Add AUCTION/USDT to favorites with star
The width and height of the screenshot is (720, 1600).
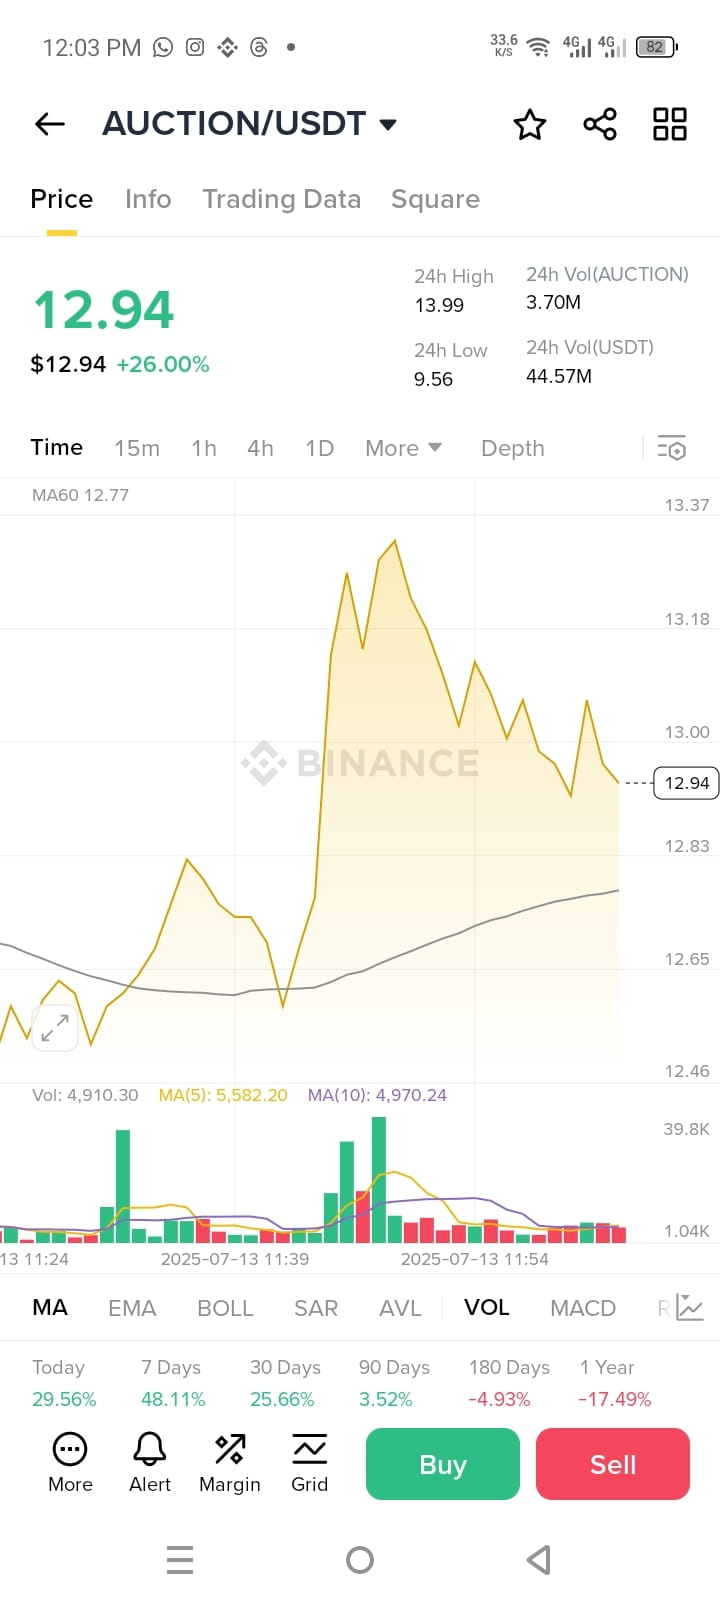[530, 124]
